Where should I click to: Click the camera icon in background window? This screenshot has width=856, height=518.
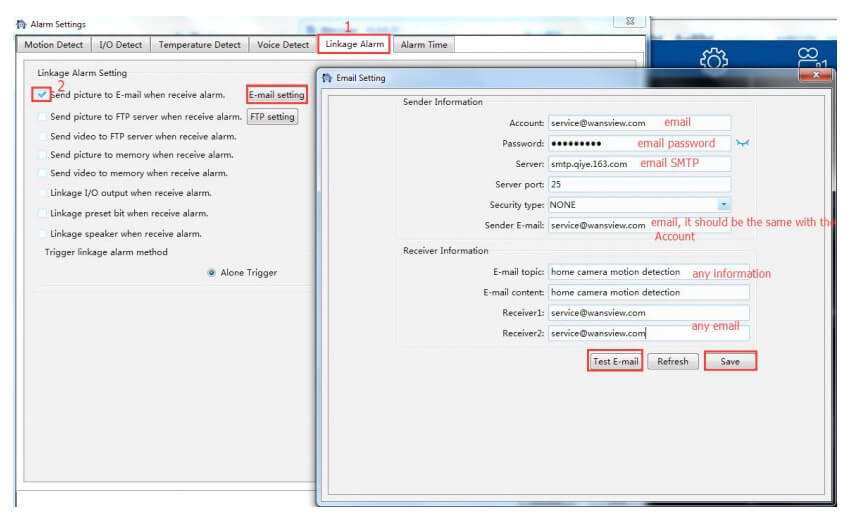811,57
